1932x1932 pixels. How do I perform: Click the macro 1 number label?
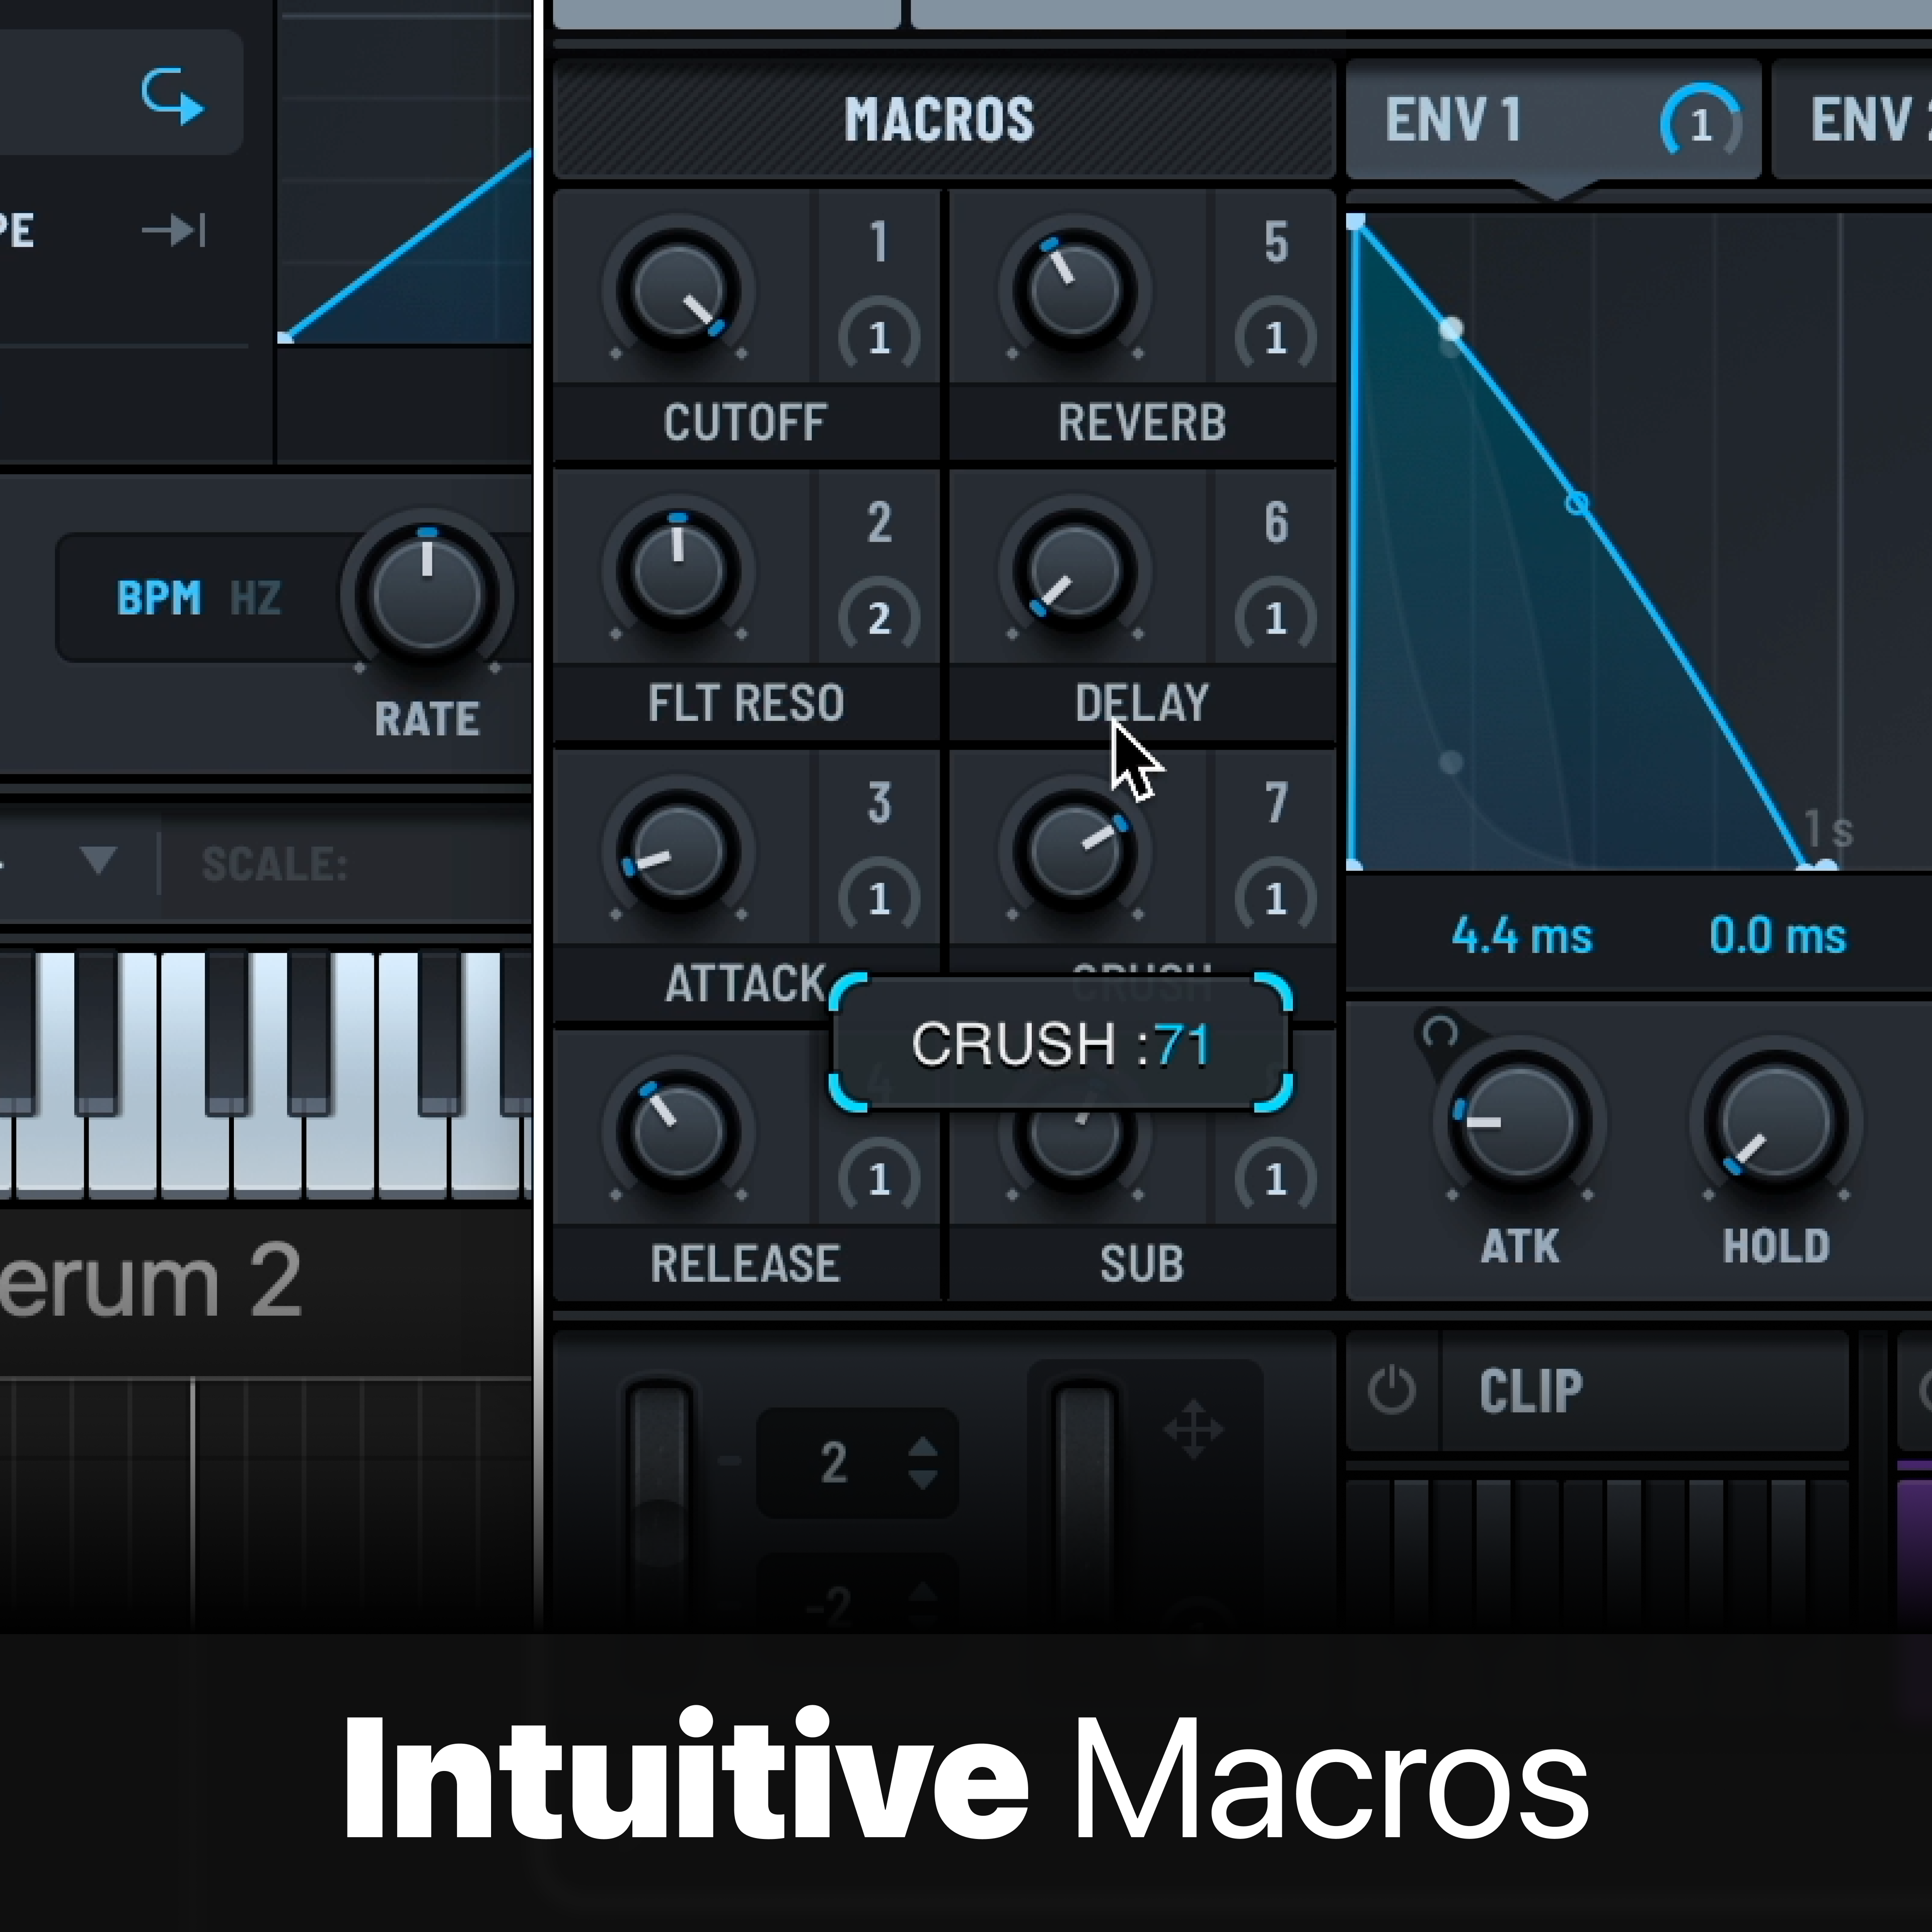[879, 241]
